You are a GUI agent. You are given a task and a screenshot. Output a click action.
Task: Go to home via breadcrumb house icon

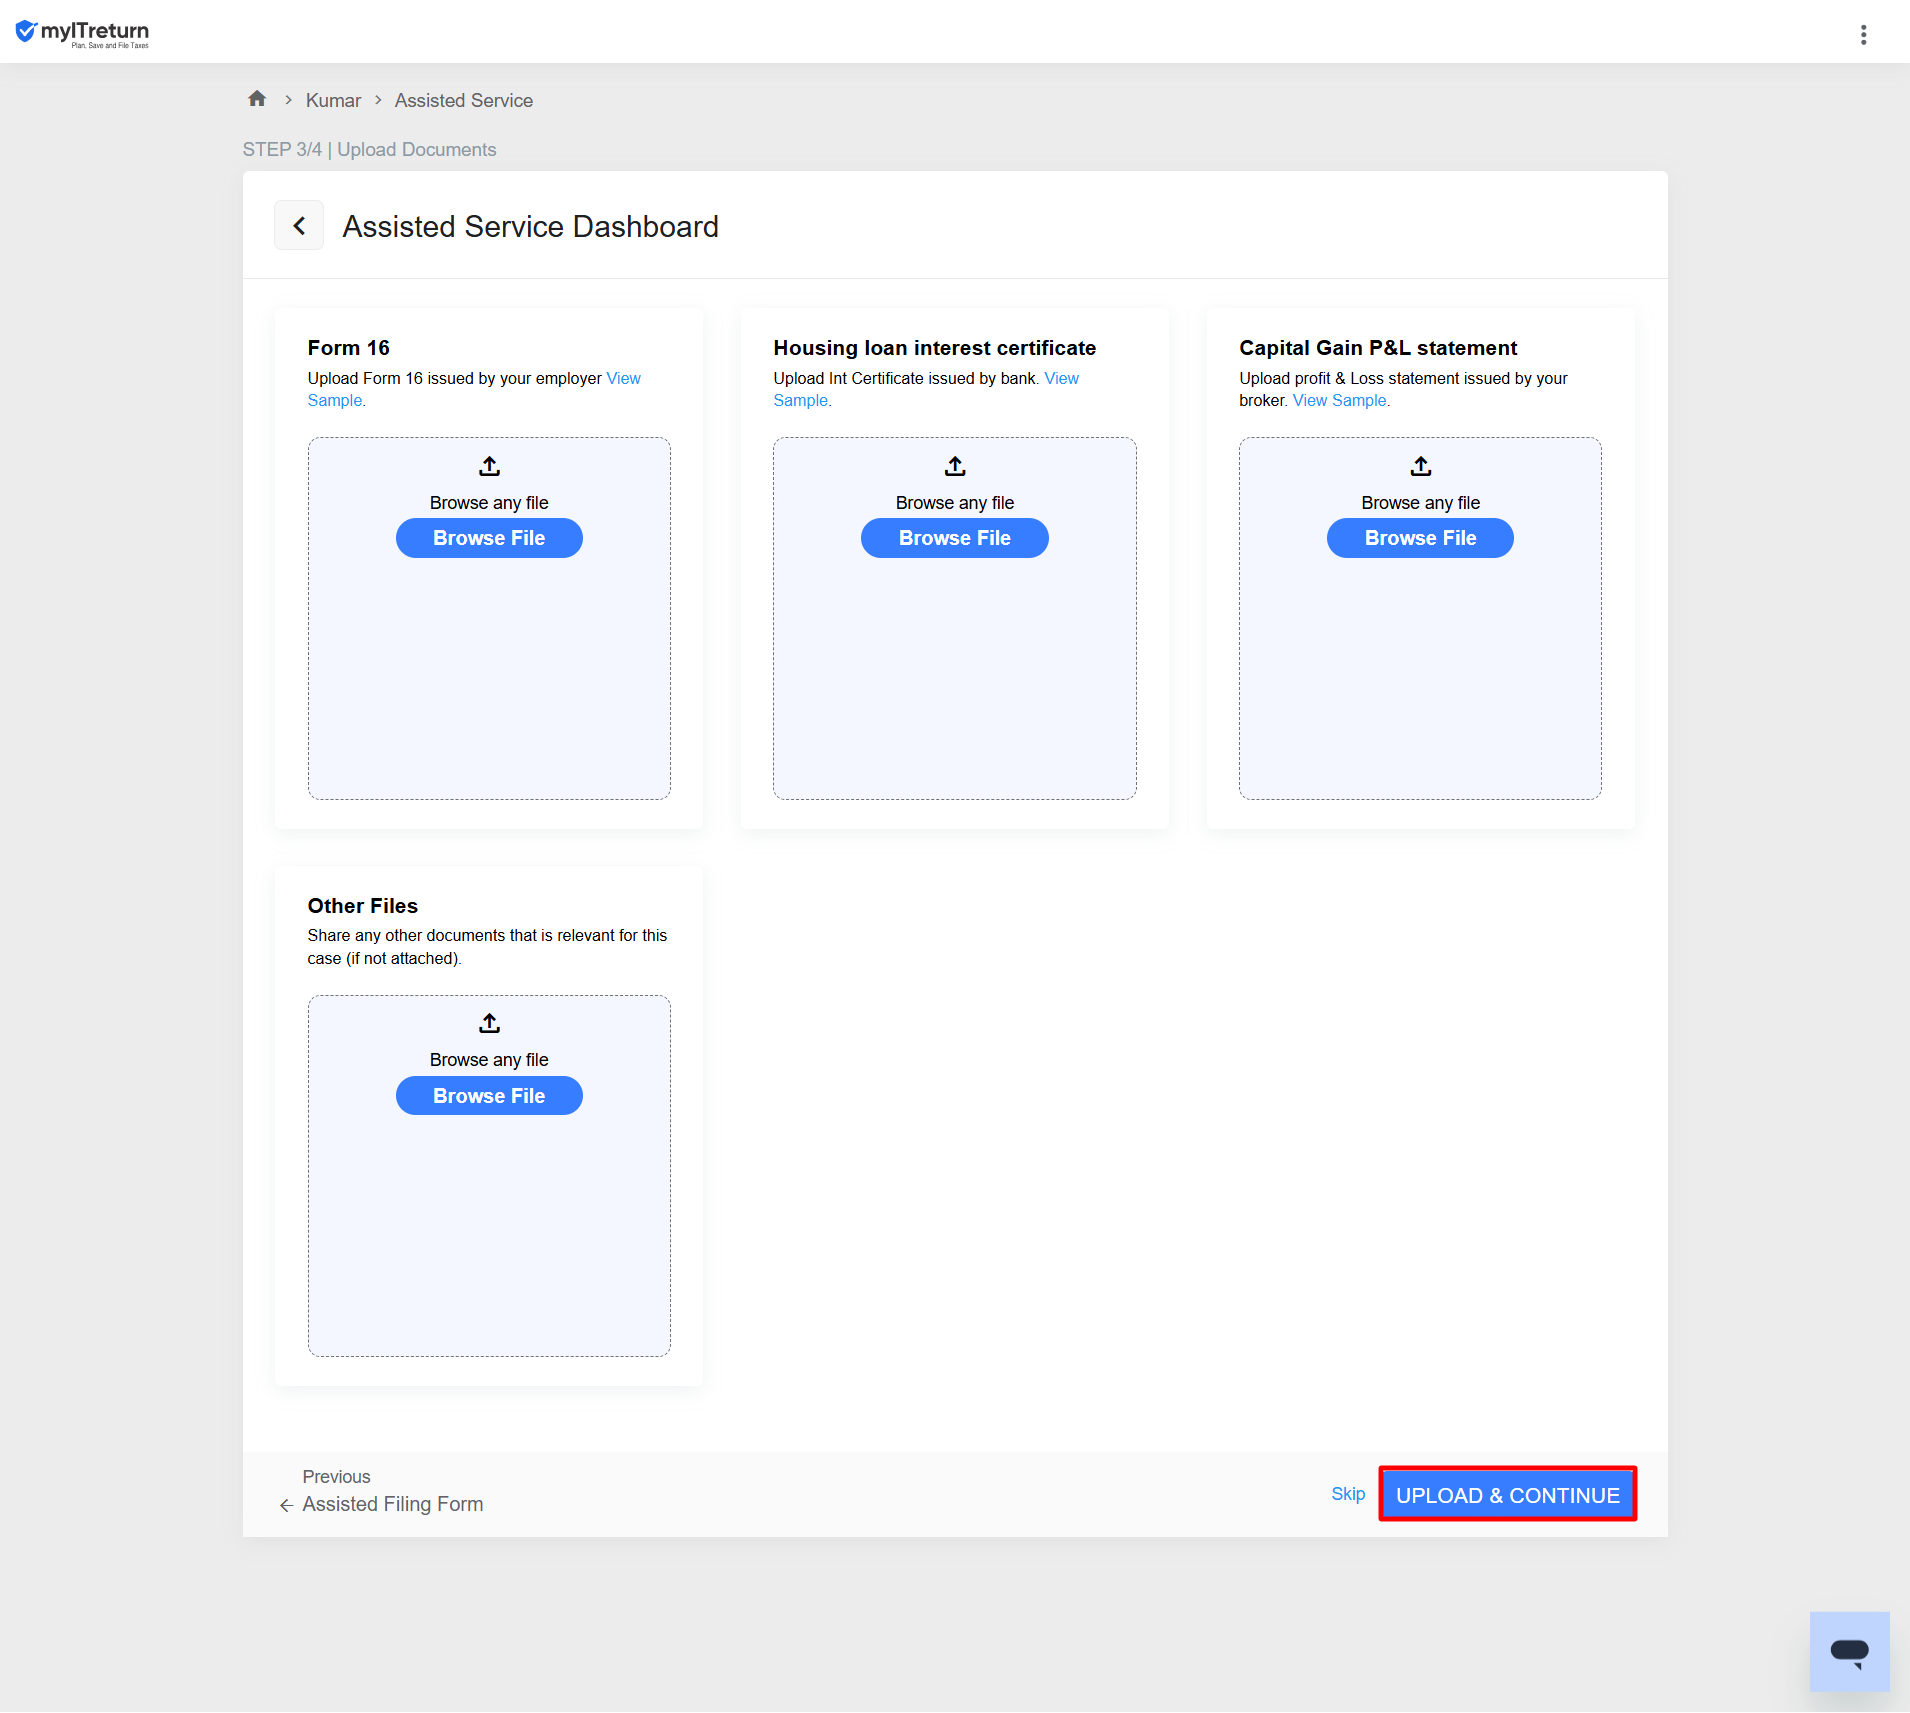[x=257, y=99]
